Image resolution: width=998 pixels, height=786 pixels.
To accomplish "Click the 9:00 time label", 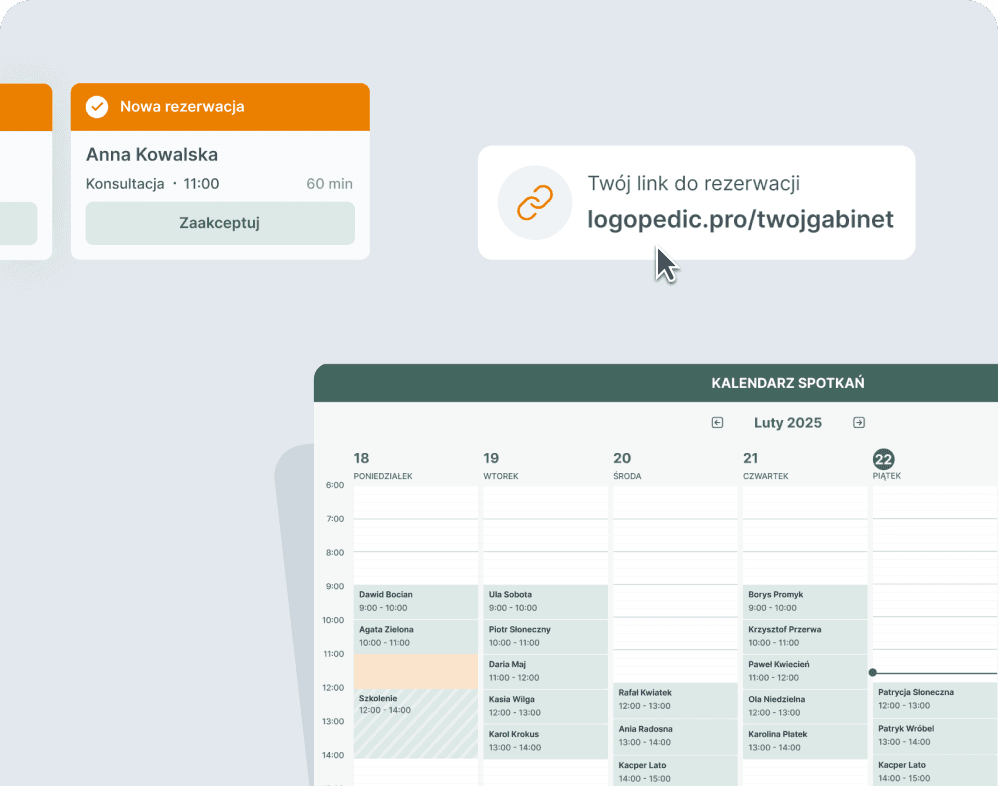I will tap(335, 586).
